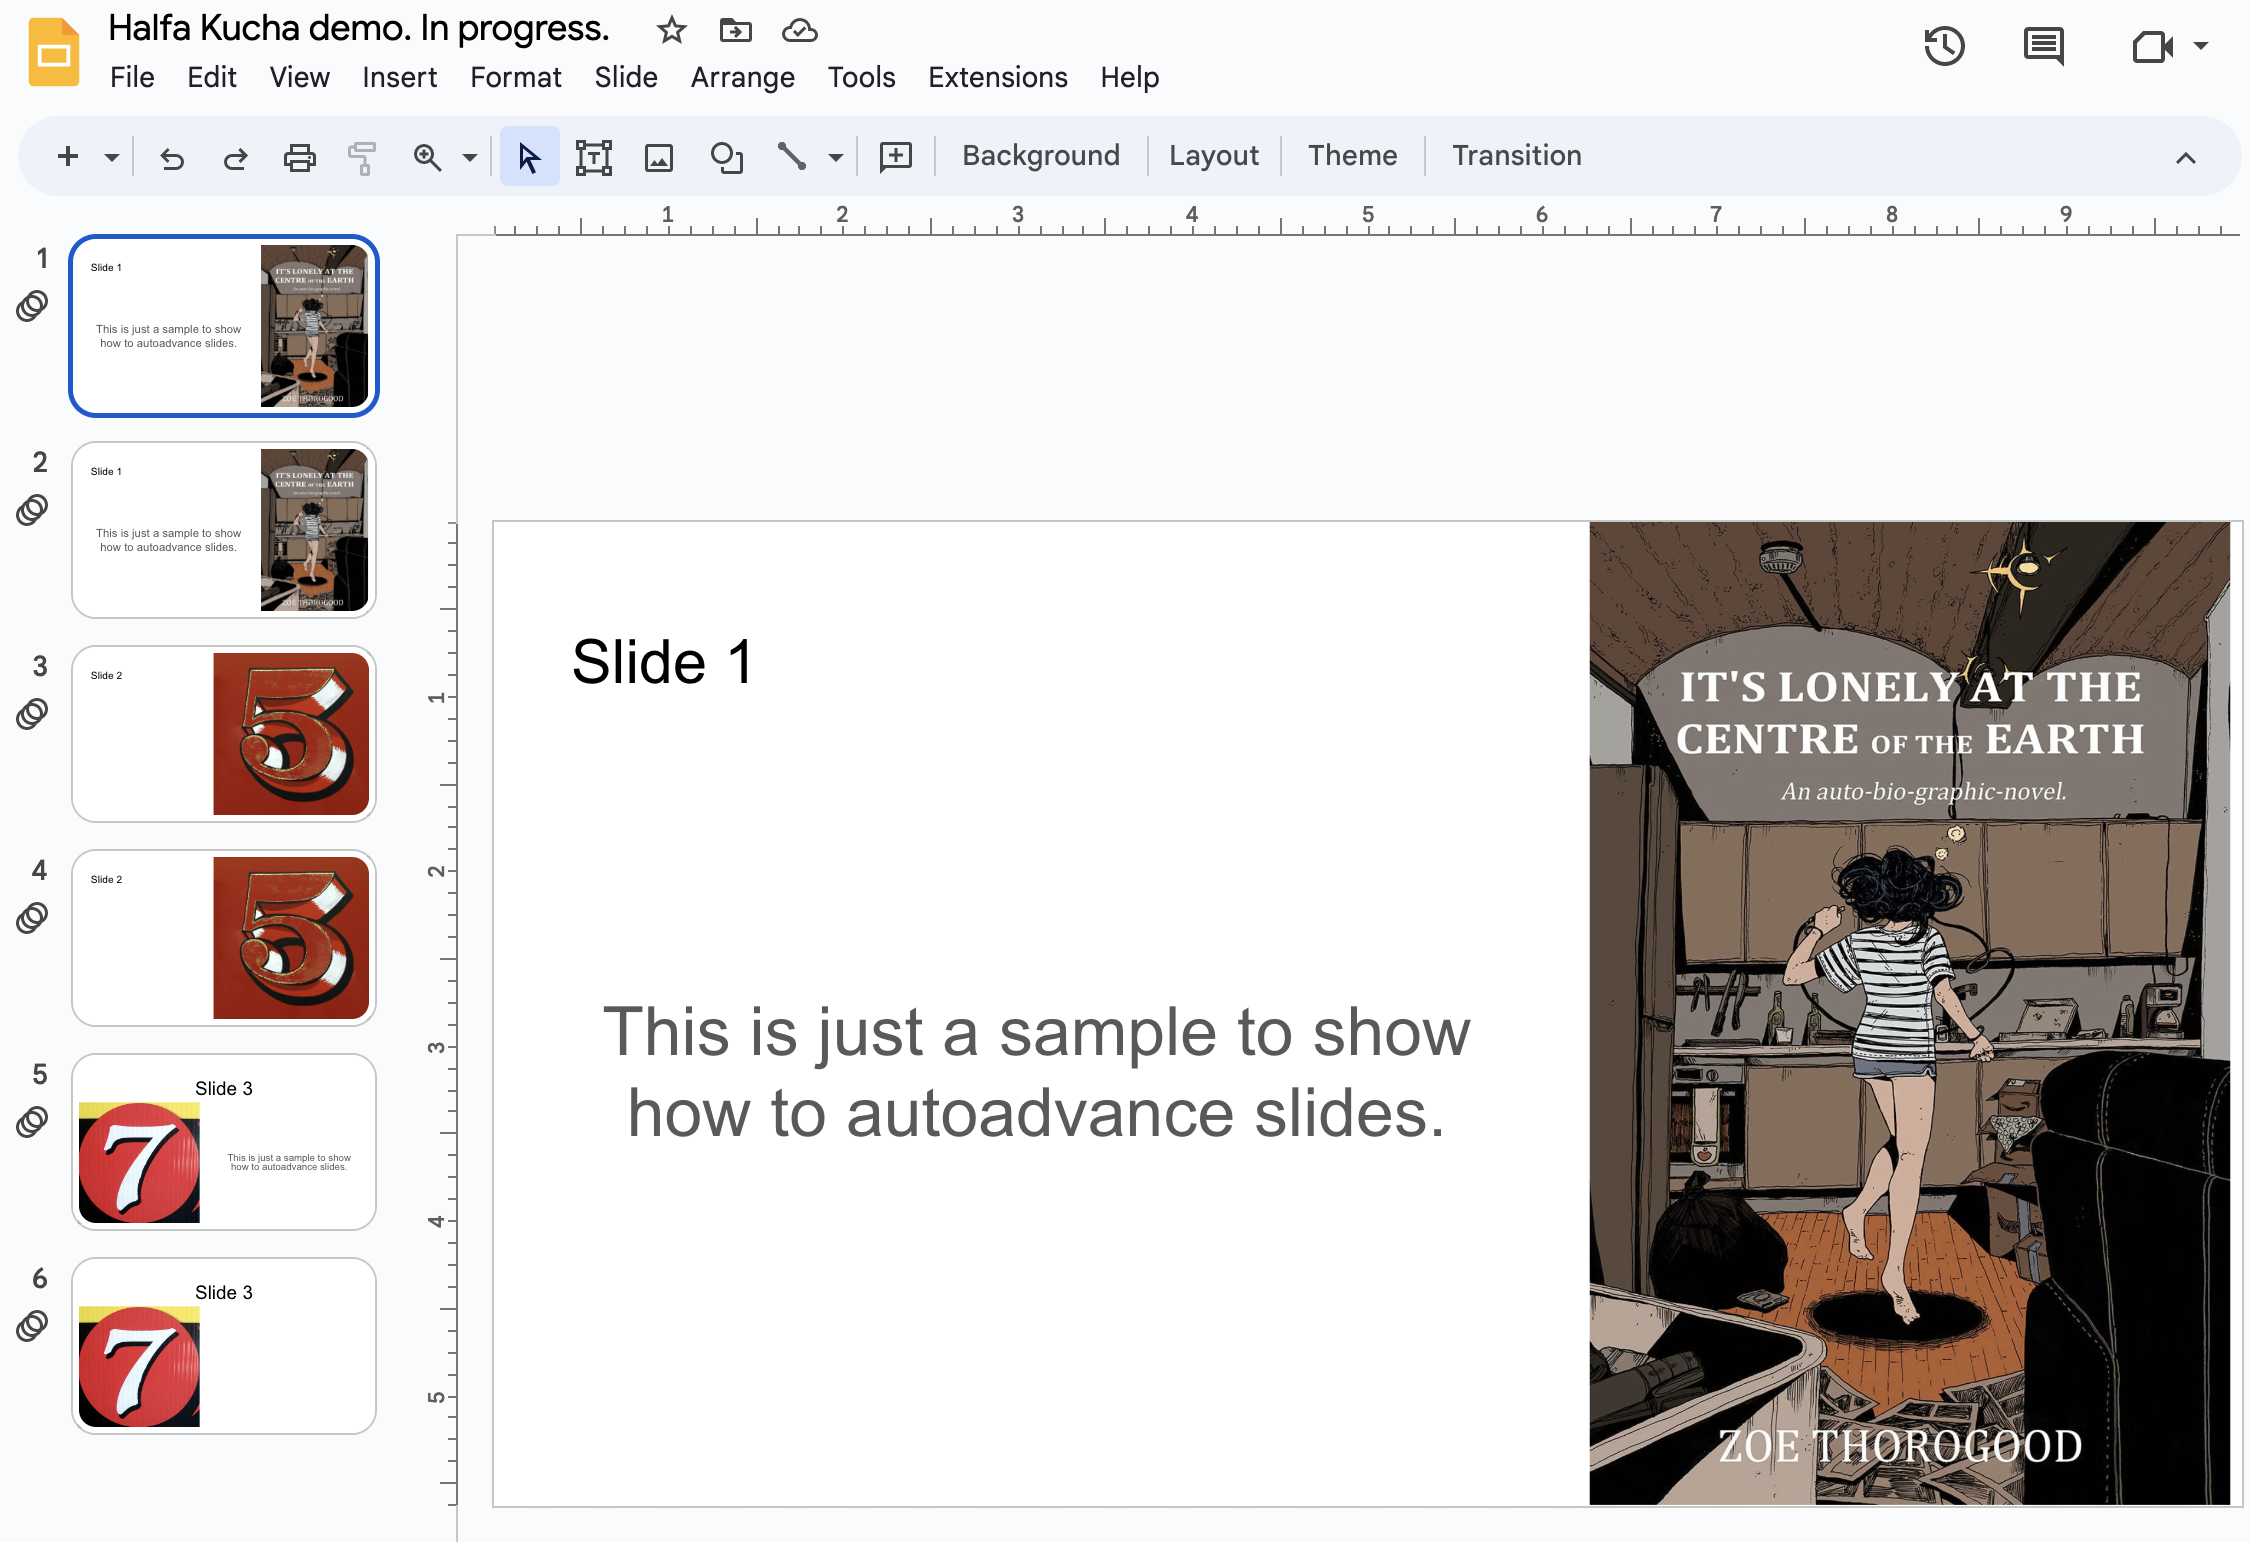Open the Slide menu
The height and width of the screenshot is (1542, 2250).
pos(626,77)
